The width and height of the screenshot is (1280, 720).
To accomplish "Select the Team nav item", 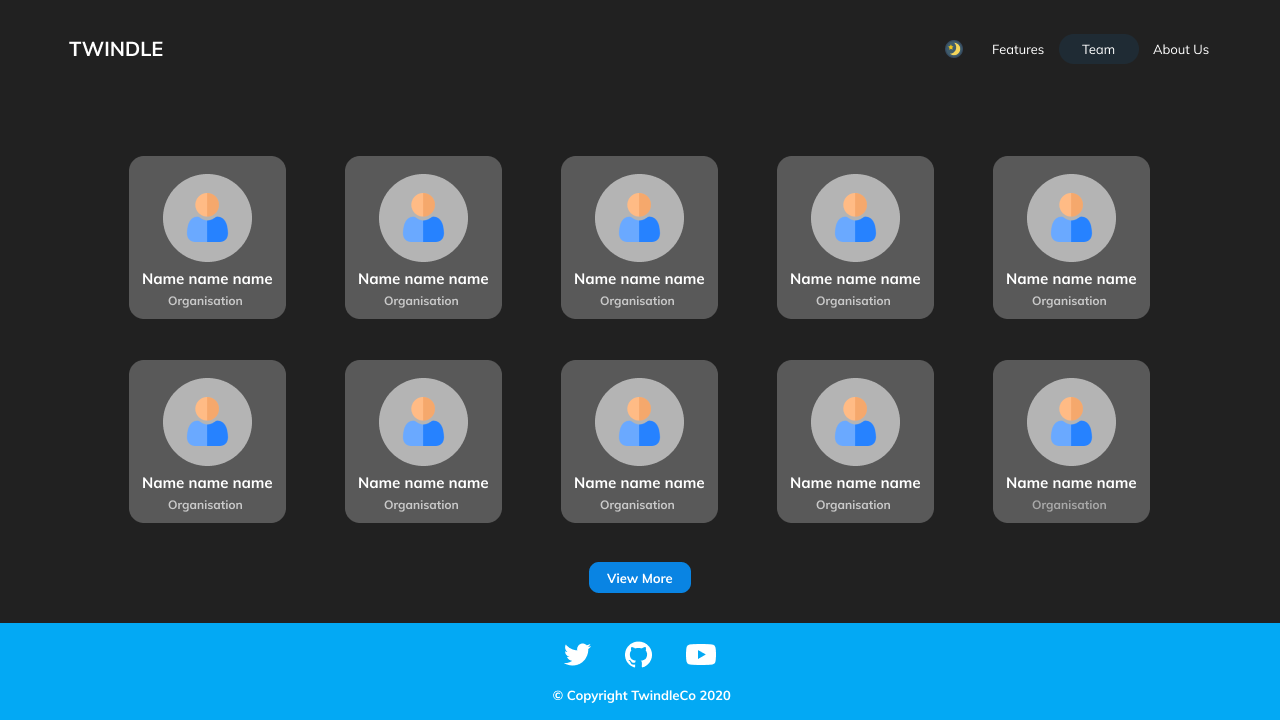I will tap(1098, 49).
